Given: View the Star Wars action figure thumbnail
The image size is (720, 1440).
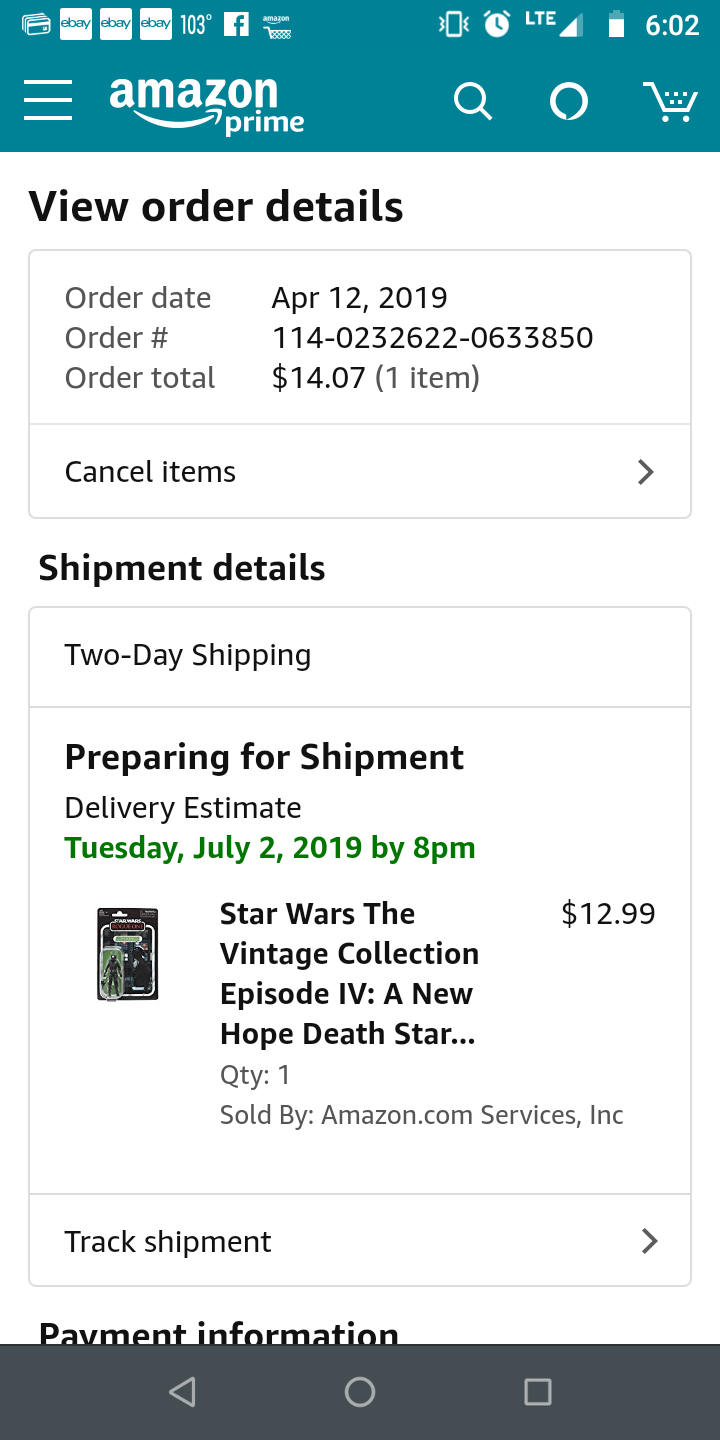Looking at the screenshot, I should 128,954.
